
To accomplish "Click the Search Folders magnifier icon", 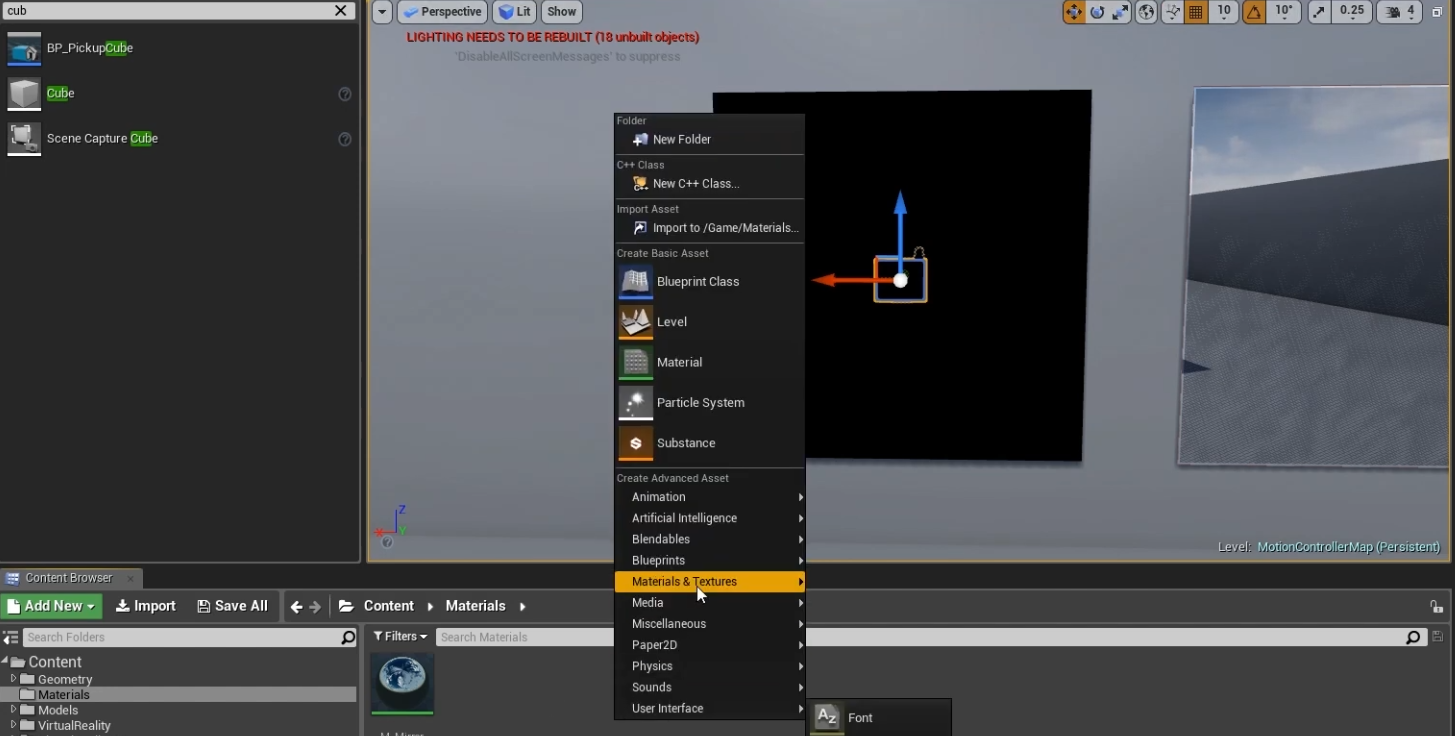I will click(x=348, y=637).
